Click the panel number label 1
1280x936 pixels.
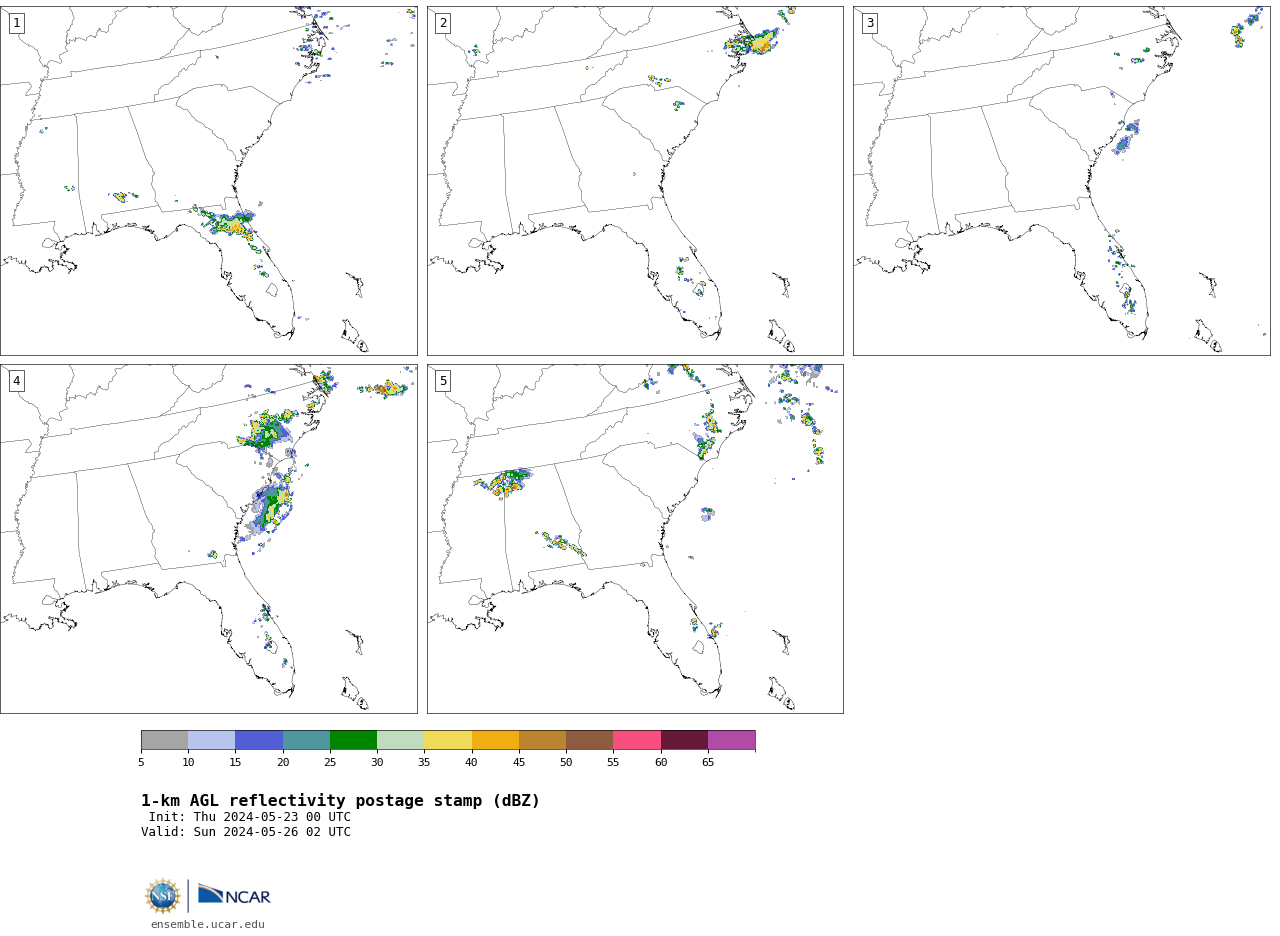tap(16, 23)
